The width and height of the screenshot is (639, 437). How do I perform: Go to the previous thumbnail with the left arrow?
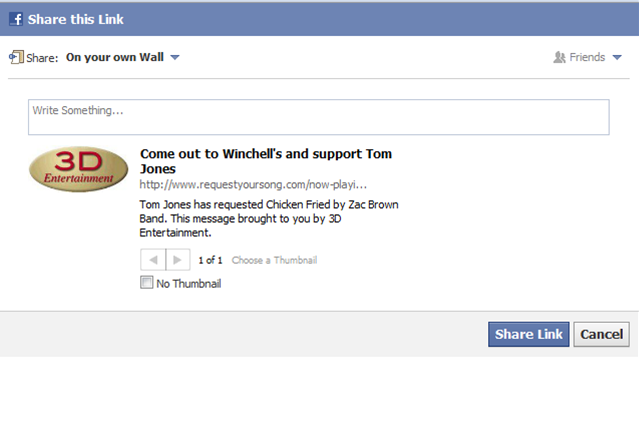coord(153,260)
